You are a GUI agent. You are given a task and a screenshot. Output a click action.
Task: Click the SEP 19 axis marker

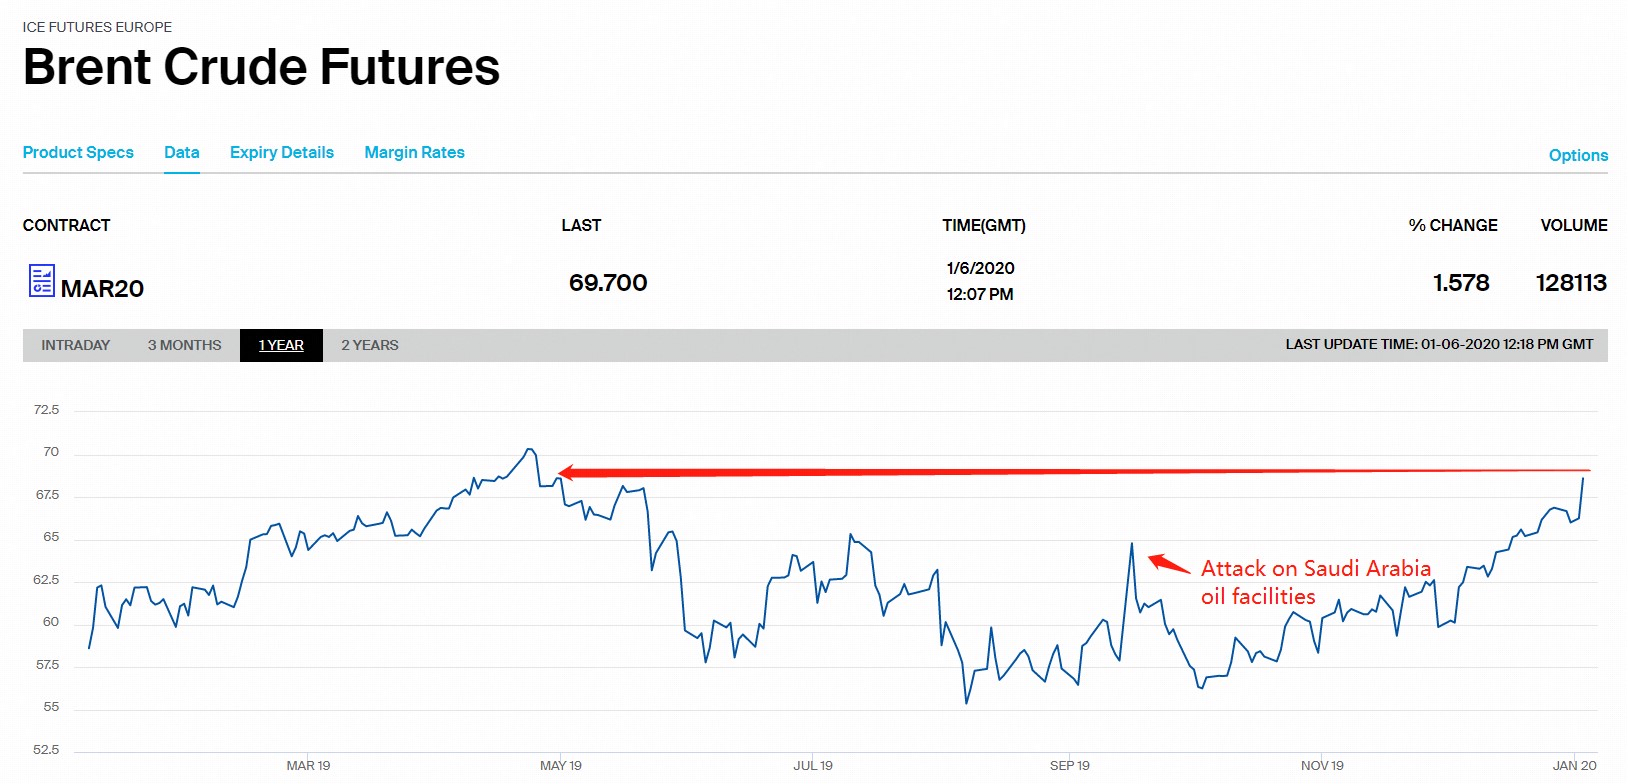(x=1070, y=765)
